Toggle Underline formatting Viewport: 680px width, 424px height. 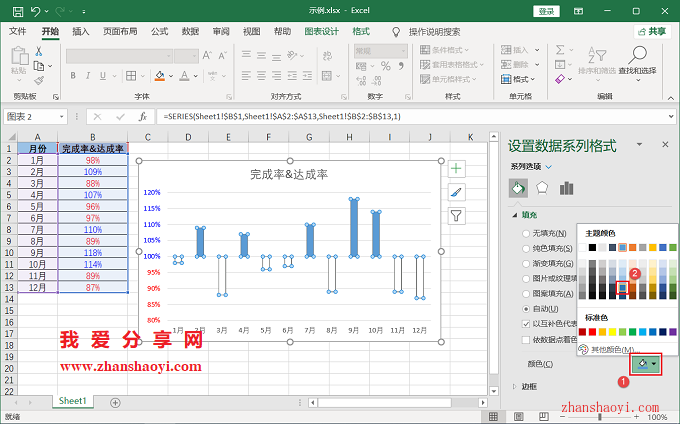(x=103, y=76)
